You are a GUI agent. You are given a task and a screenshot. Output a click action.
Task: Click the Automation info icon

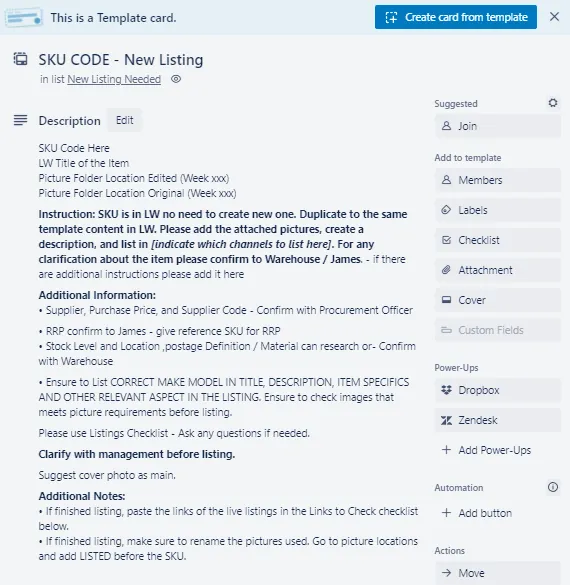tap(553, 487)
